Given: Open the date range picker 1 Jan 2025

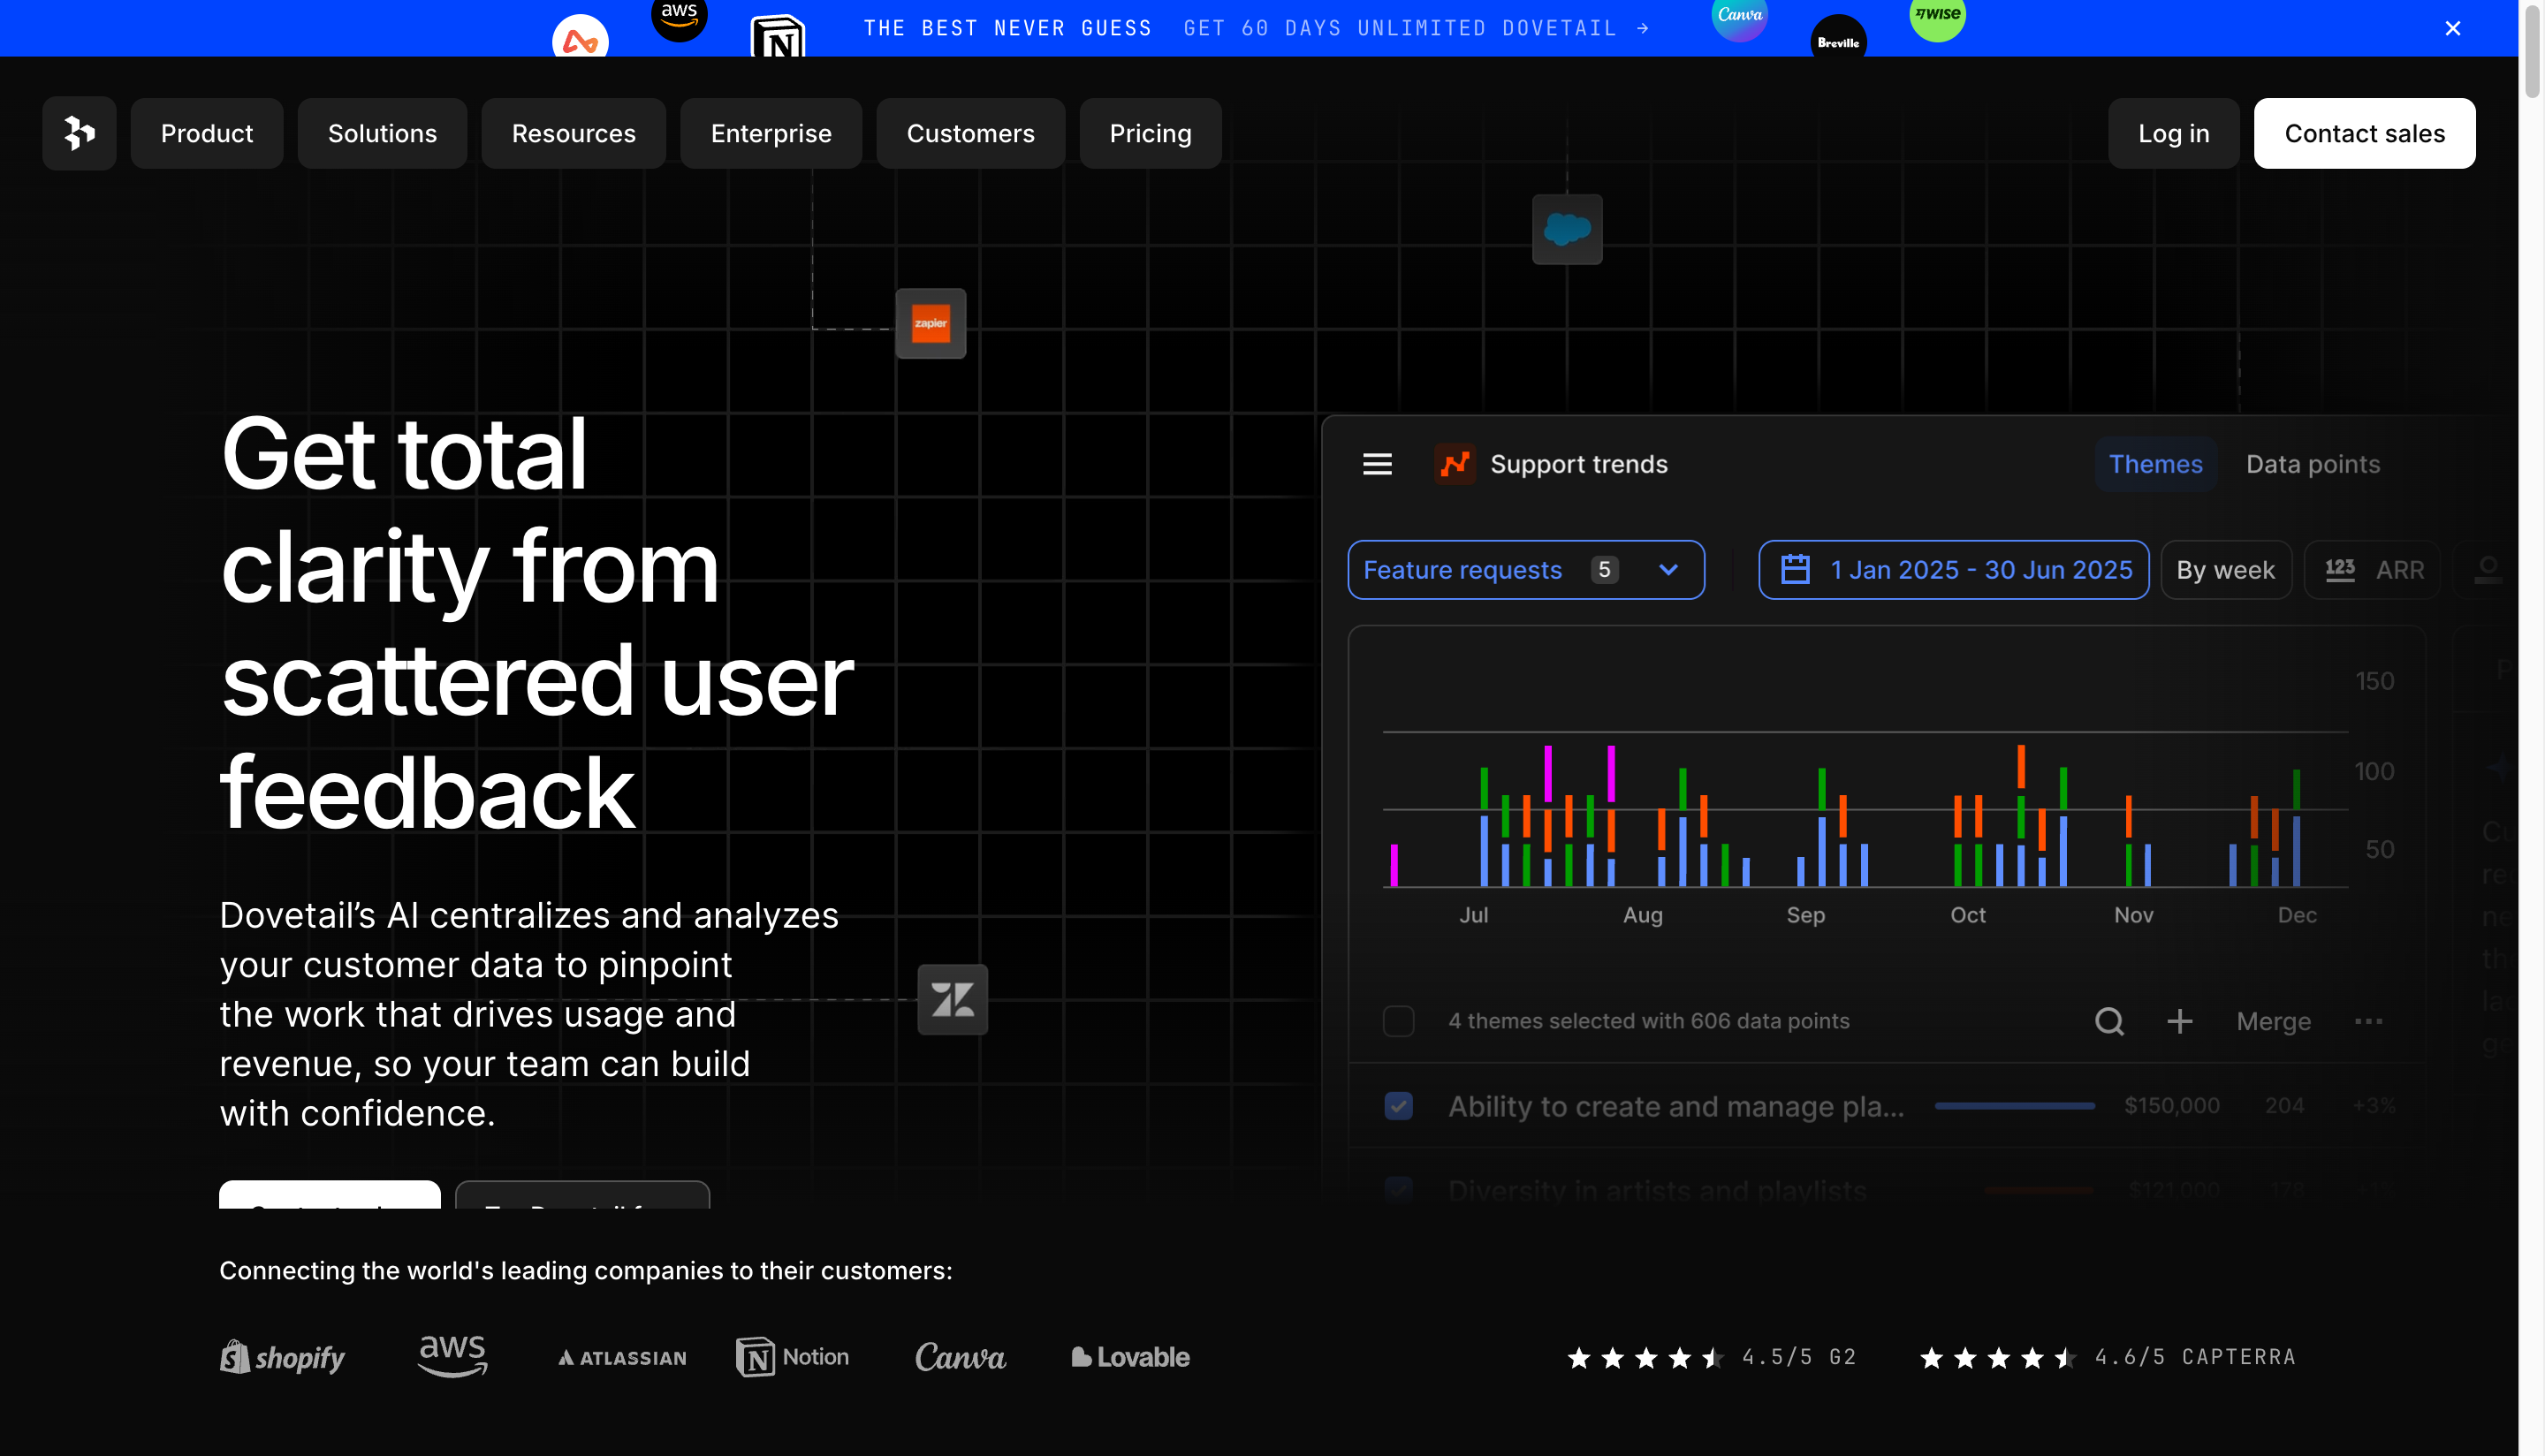Looking at the screenshot, I should 1953,570.
